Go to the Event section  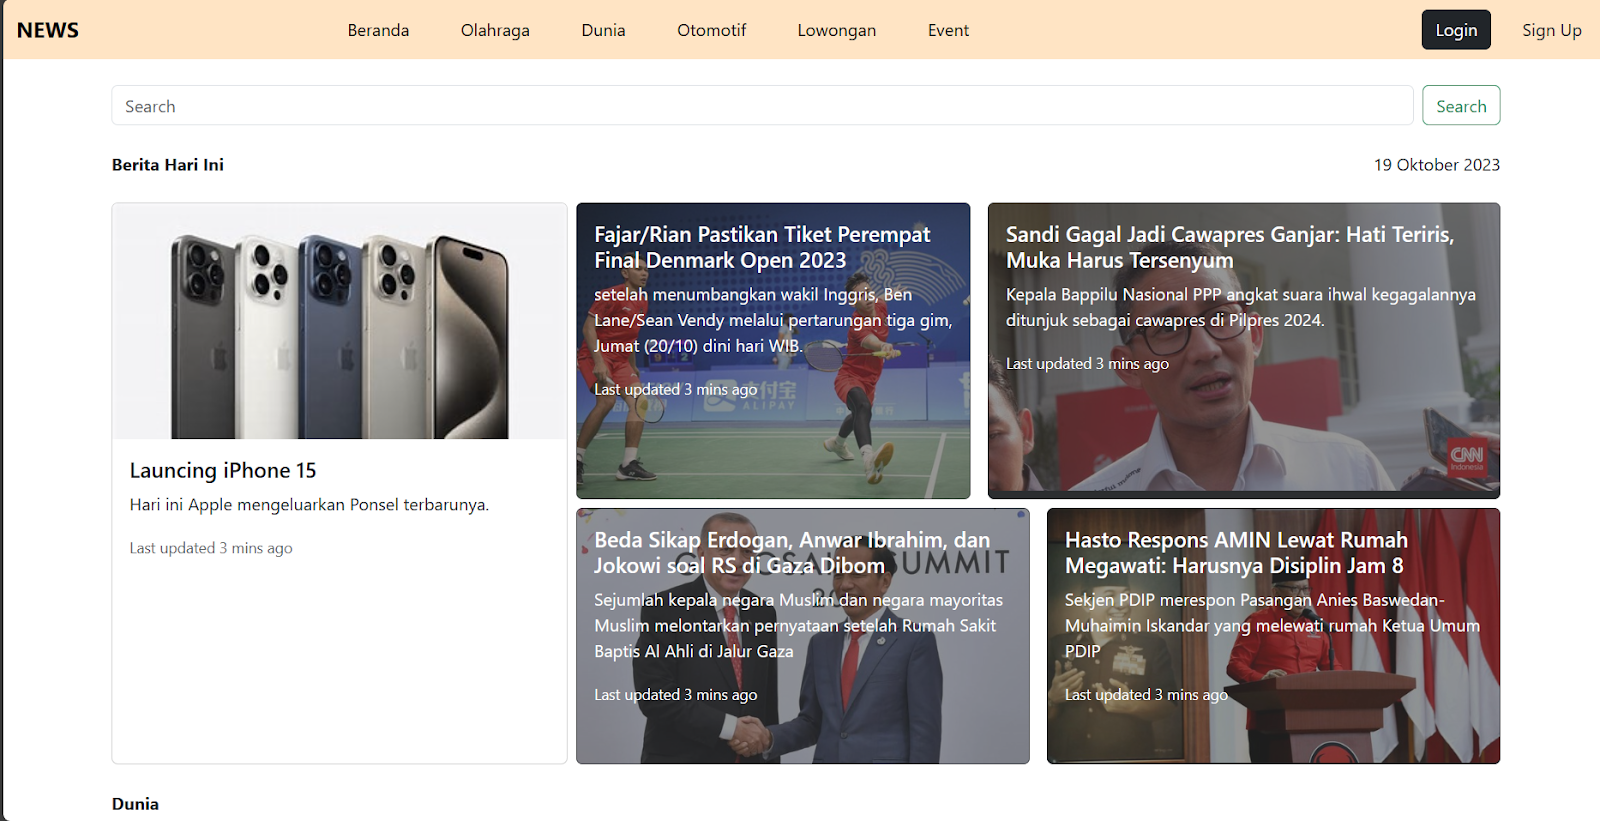[948, 30]
